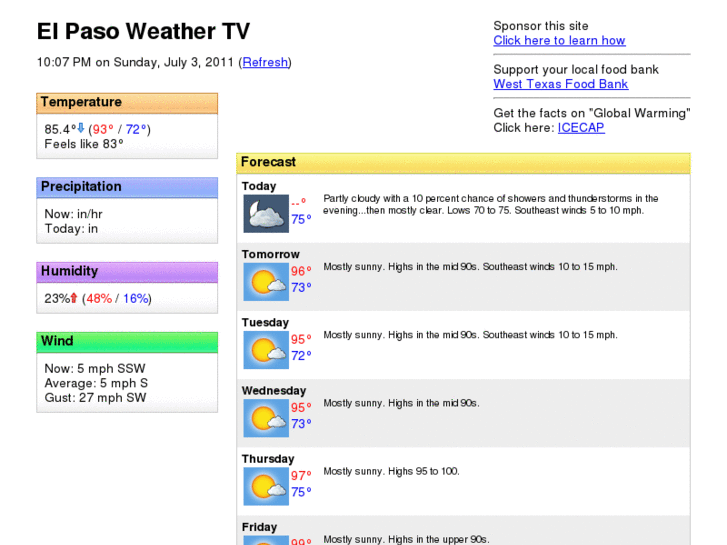Screen dimensions: 727x545
Task: Click 'Now: 5 mph SSW' wind reading
Action: 95,368
